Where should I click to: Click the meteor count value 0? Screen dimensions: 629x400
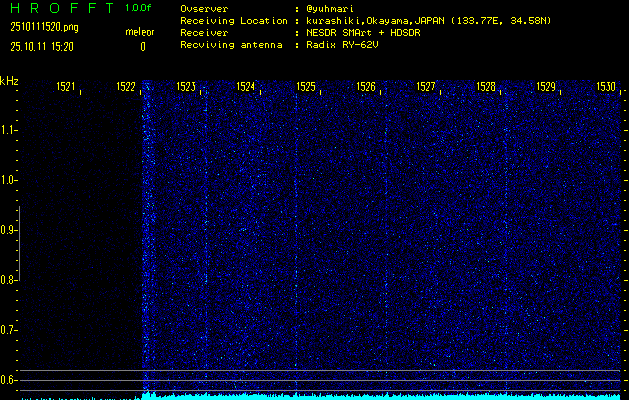tap(142, 46)
